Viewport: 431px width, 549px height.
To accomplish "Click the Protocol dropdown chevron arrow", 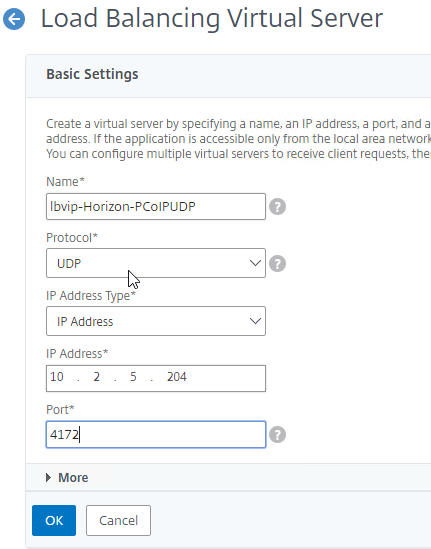I will [x=255, y=263].
